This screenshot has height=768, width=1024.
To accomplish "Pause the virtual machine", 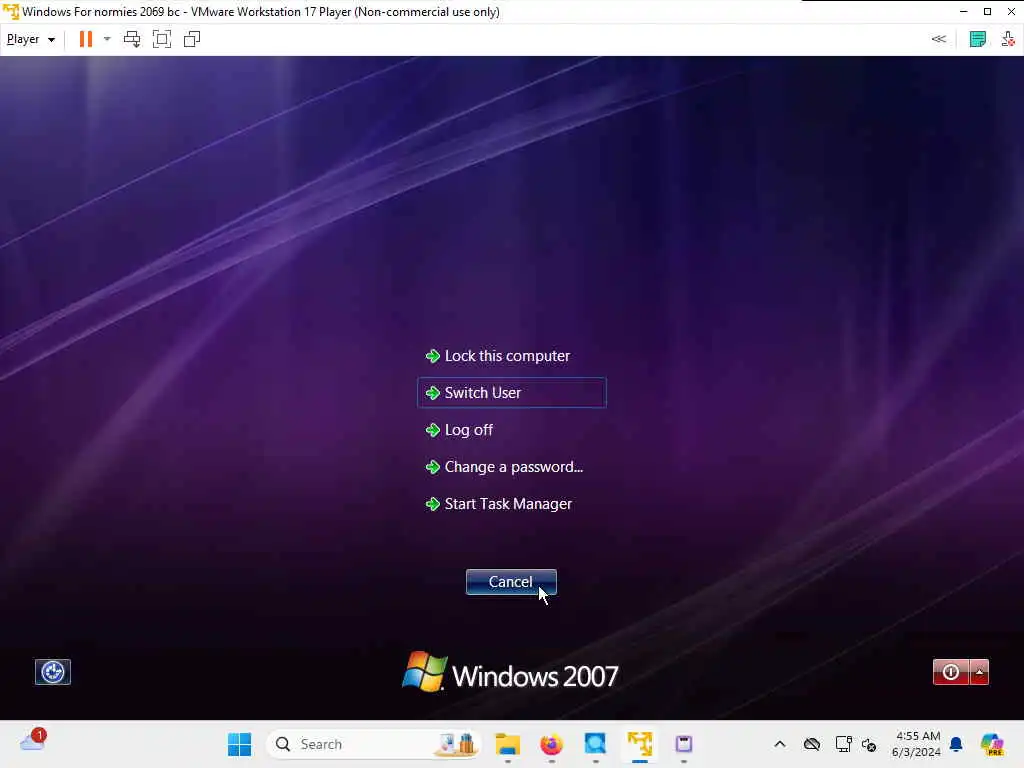I will (x=86, y=39).
